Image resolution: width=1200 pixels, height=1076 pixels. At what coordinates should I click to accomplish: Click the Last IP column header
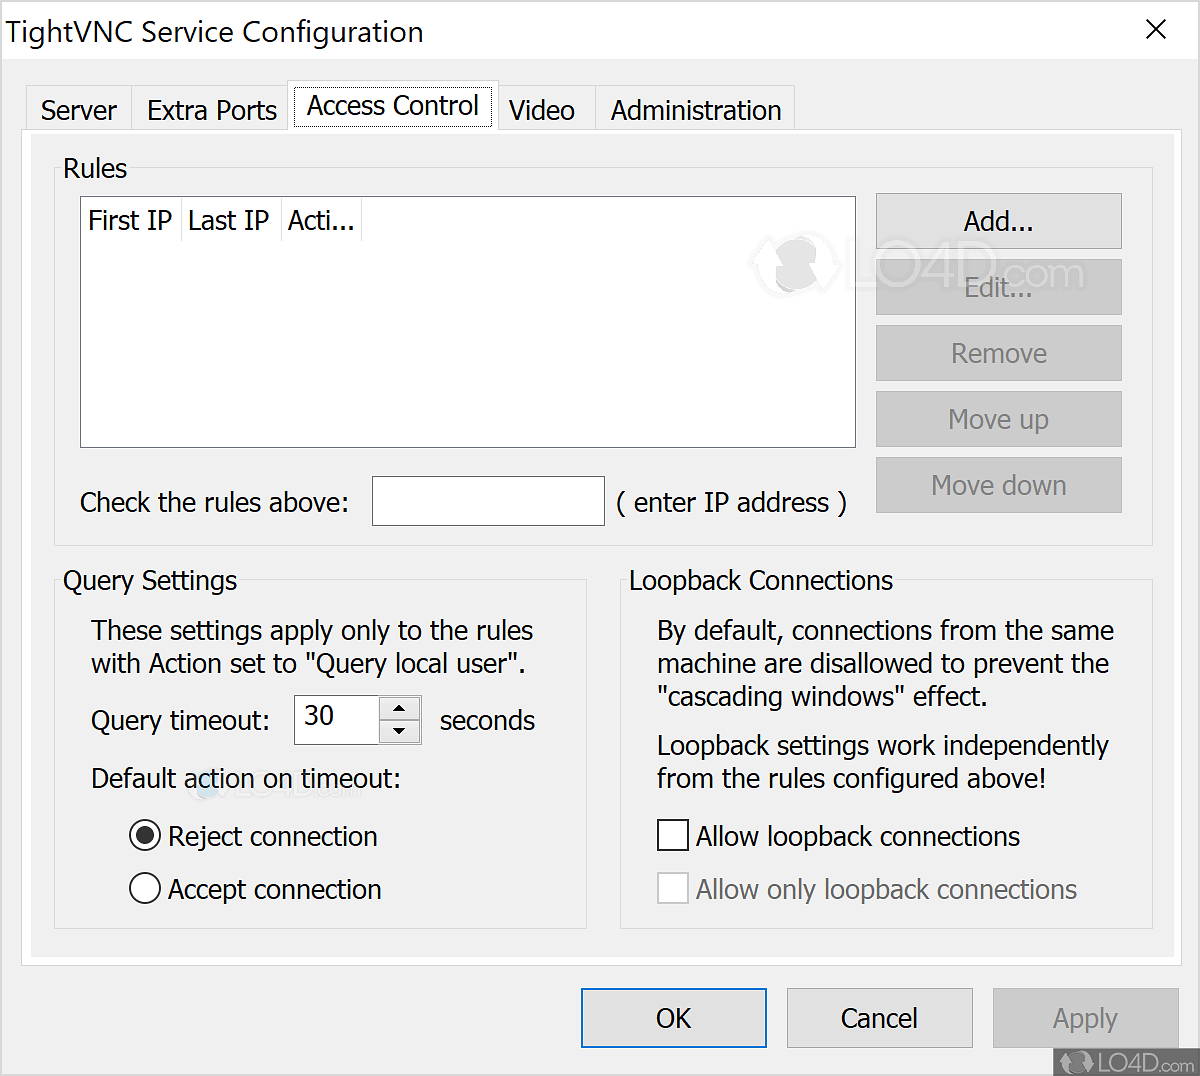click(229, 220)
